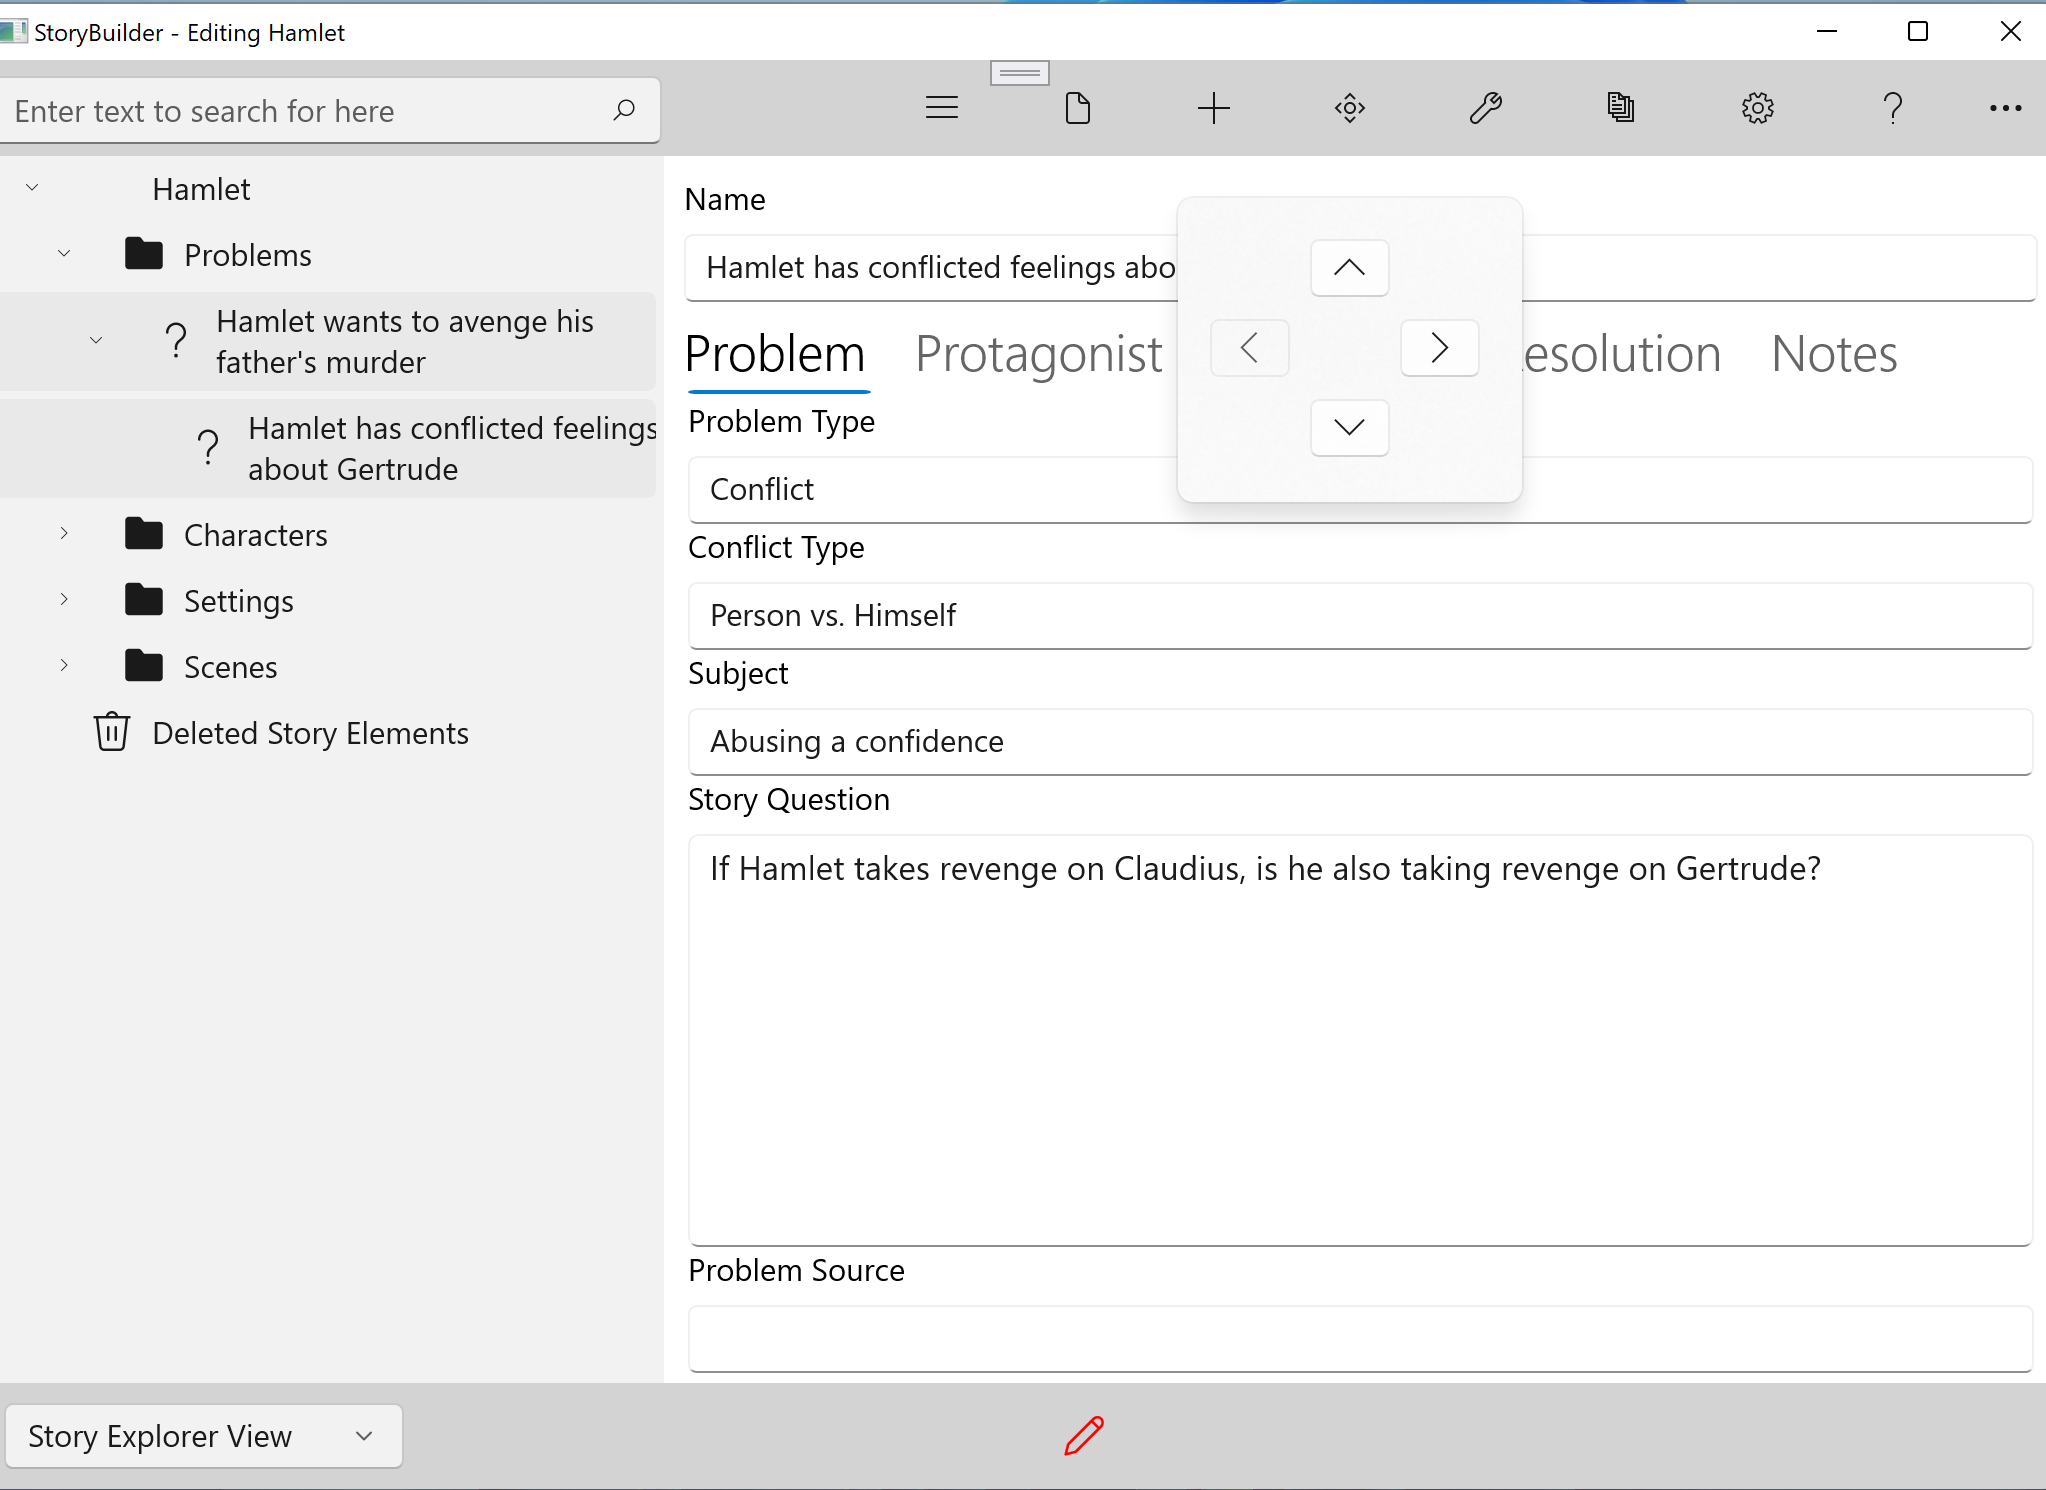Open Preferences via the gear icon
The height and width of the screenshot is (1490, 2046).
coord(1757,108)
